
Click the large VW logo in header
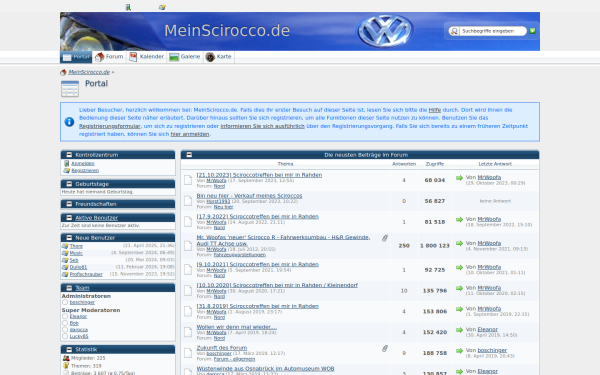pos(385,31)
